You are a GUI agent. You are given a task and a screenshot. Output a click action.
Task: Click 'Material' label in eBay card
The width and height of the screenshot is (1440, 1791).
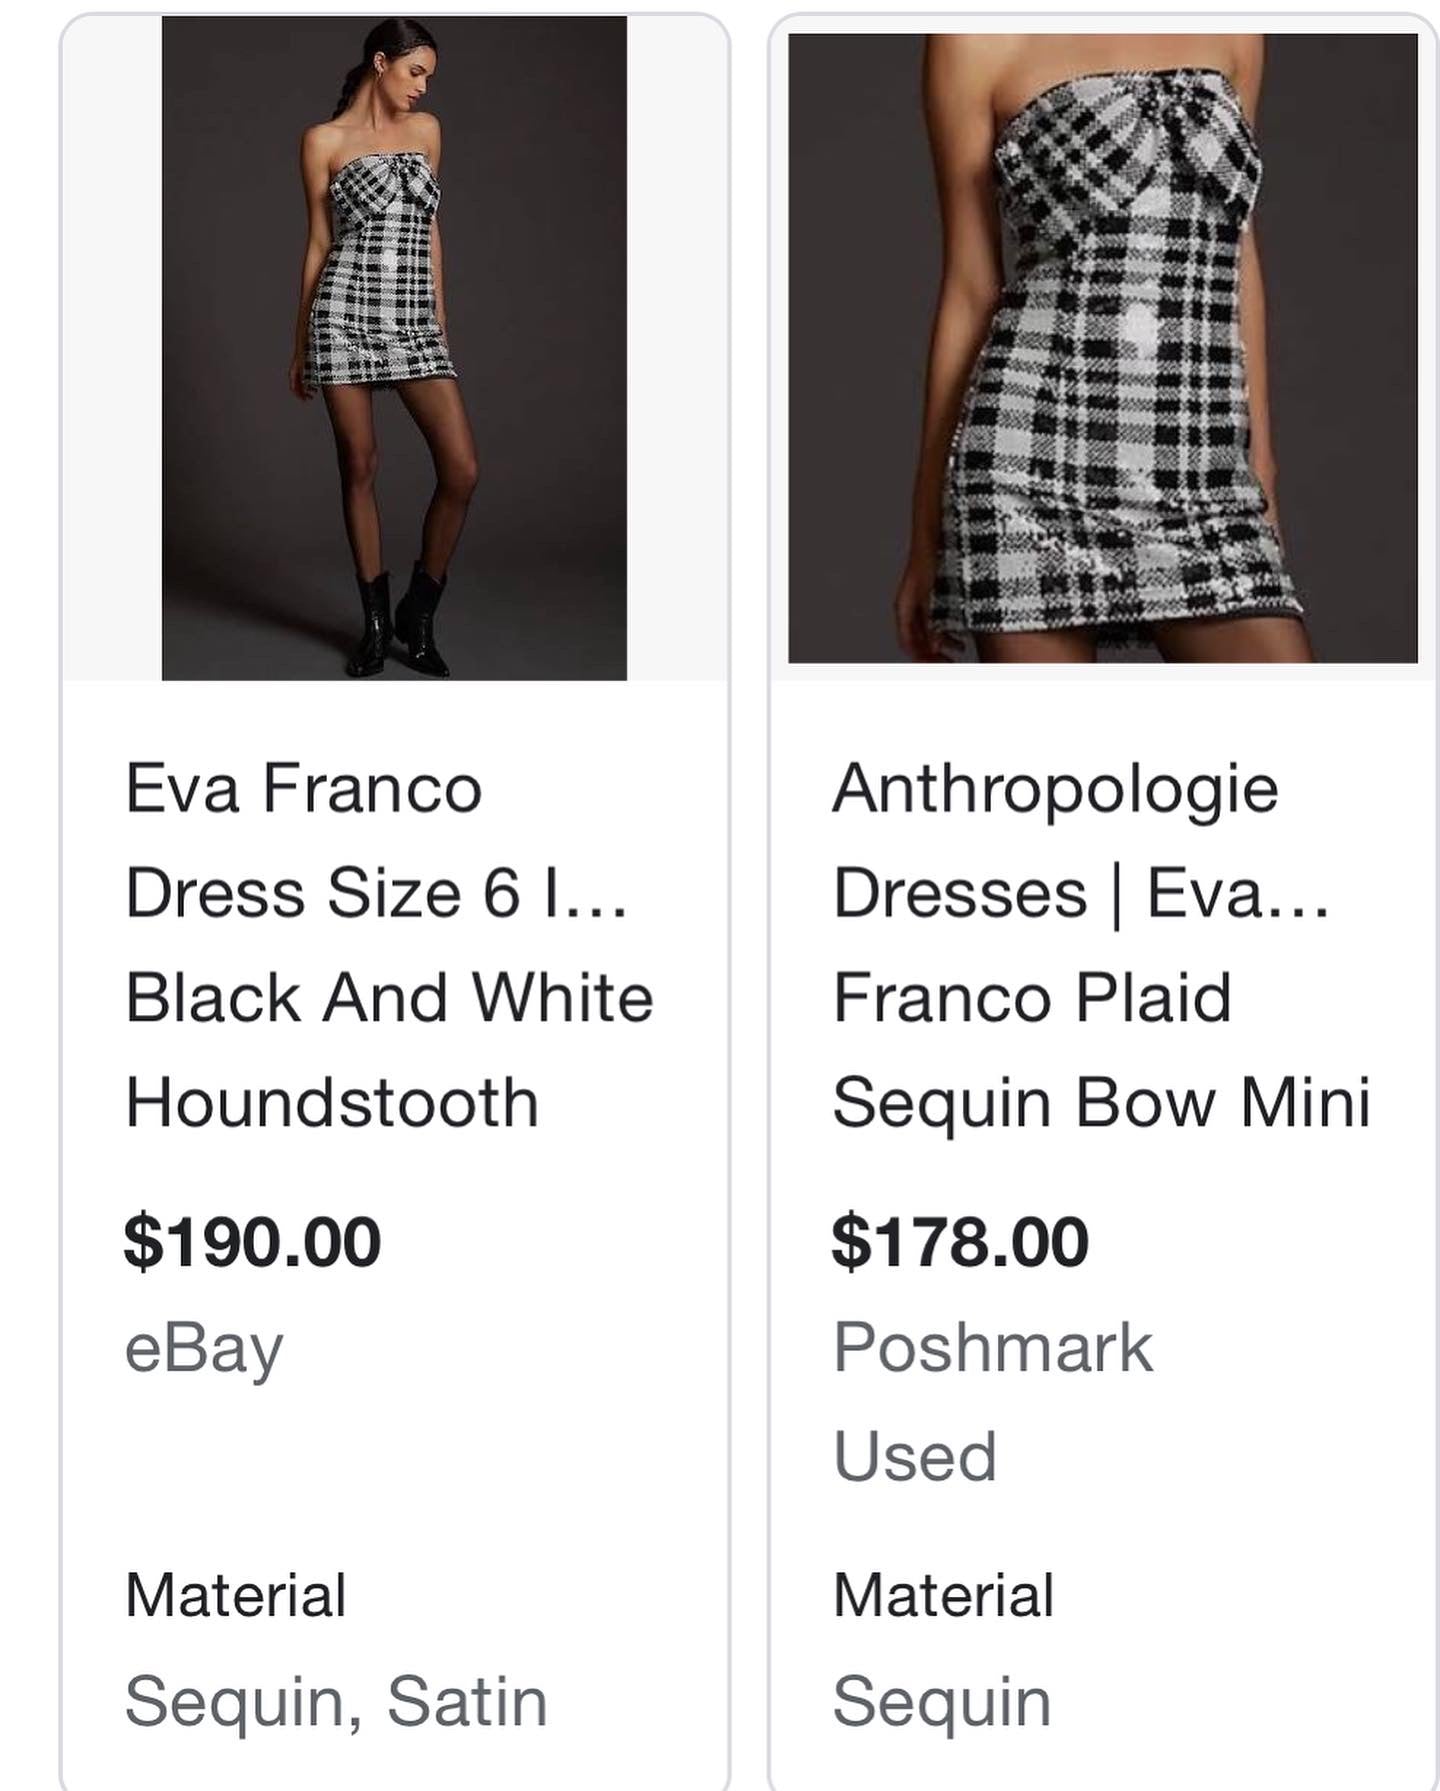pyautogui.click(x=235, y=1595)
